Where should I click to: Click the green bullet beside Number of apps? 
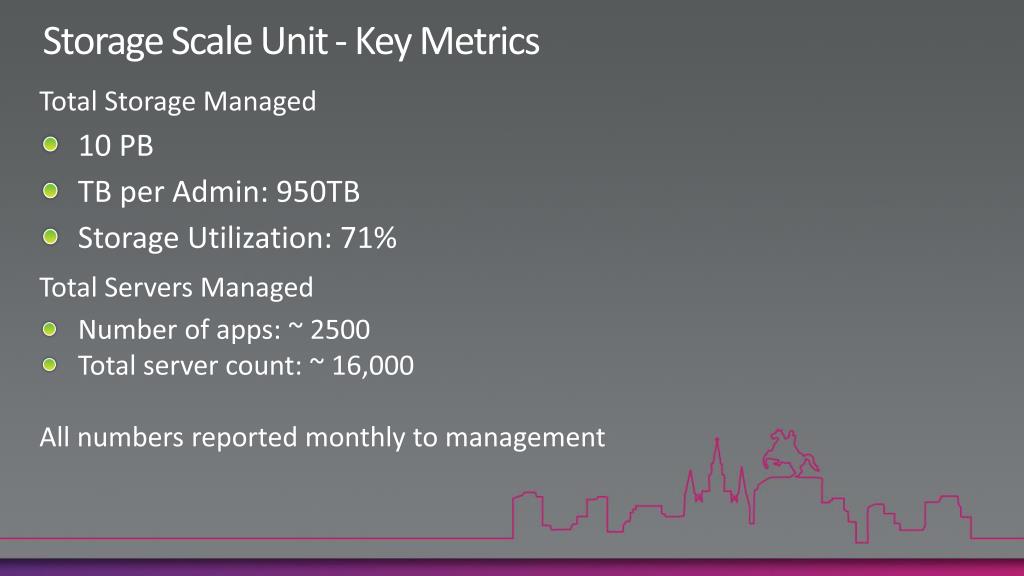tap(50, 329)
